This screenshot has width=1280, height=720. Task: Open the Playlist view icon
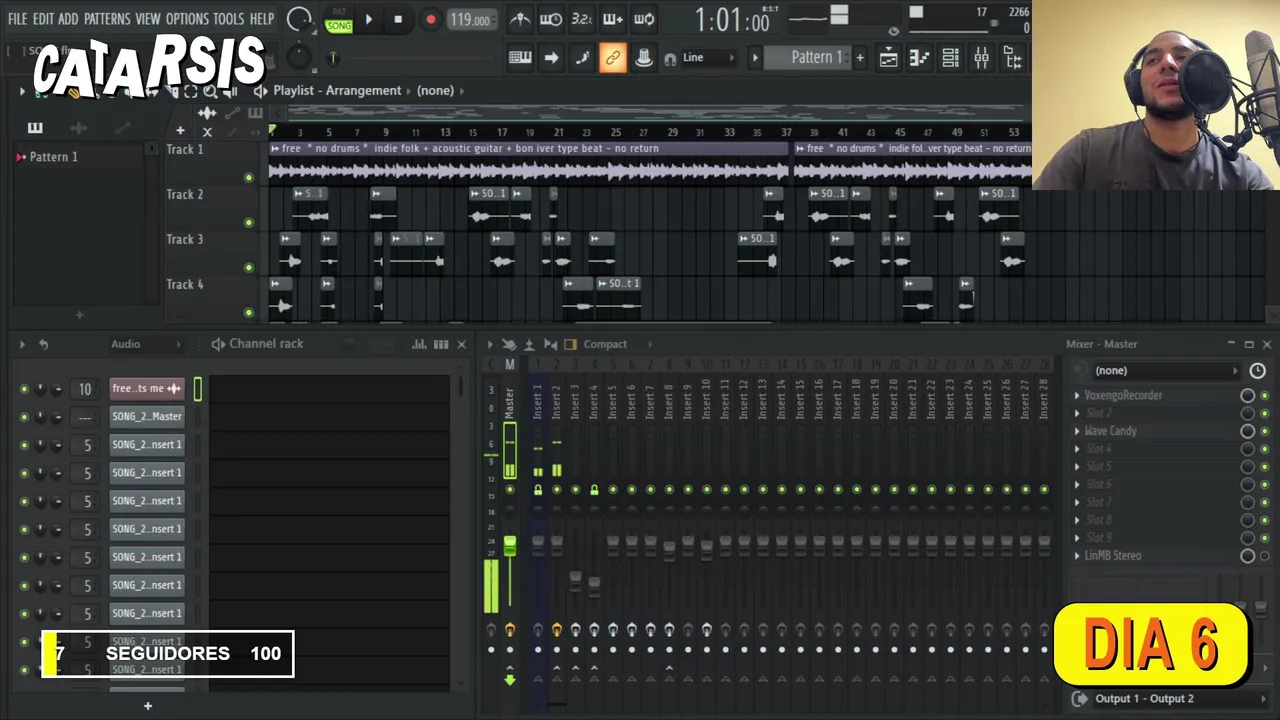tap(888, 58)
